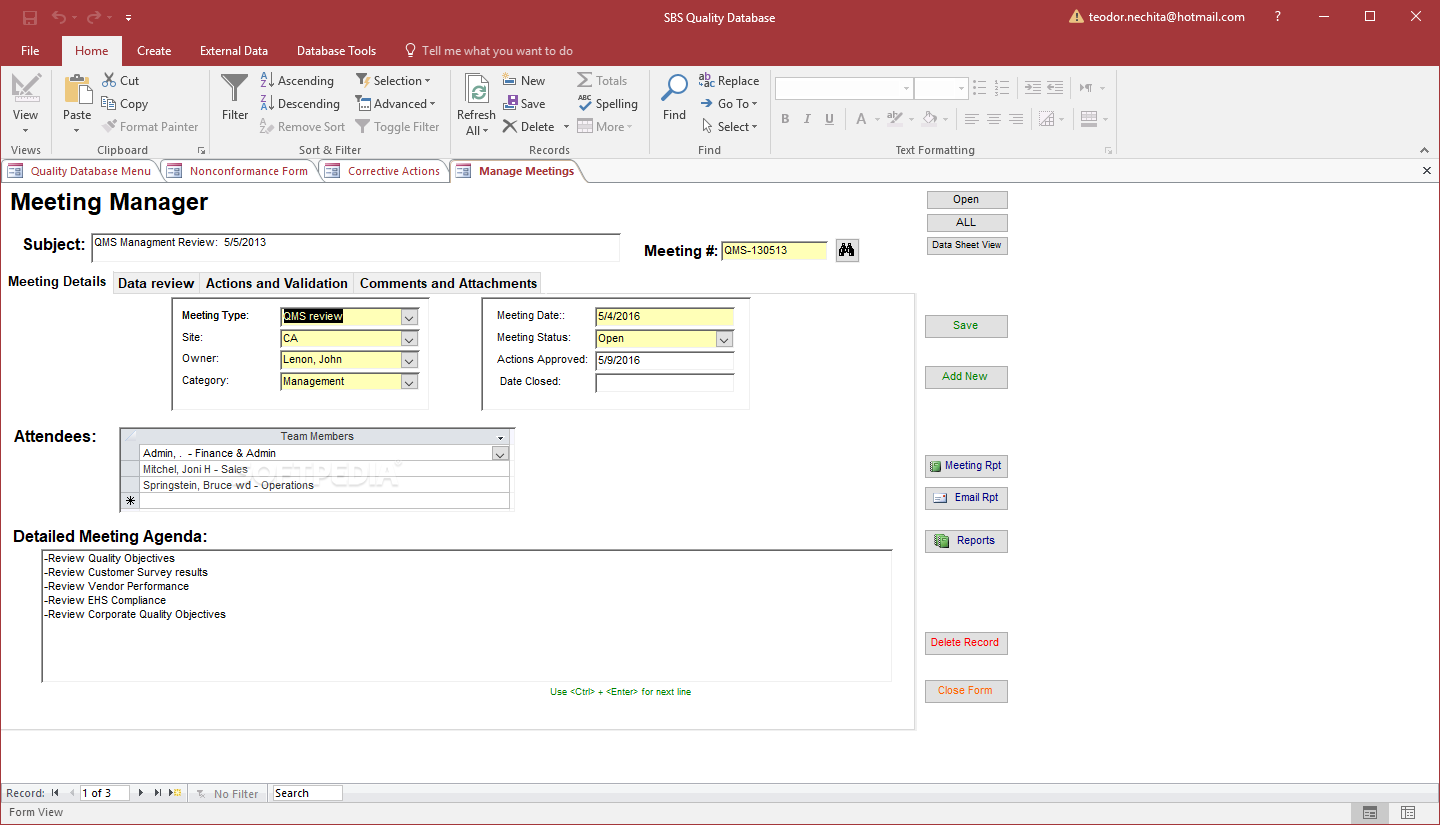Viewport: 1440px width, 825px height.
Task: Click the ALL button
Action: point(966,223)
